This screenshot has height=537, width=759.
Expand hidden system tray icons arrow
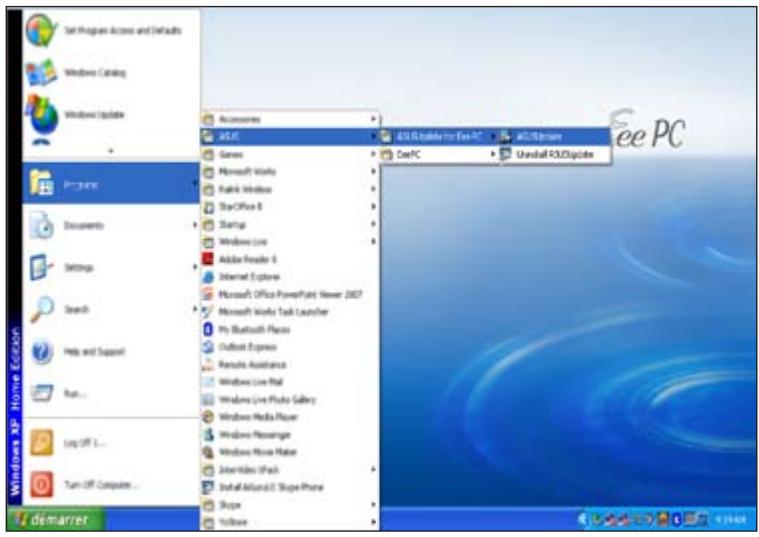tap(583, 520)
